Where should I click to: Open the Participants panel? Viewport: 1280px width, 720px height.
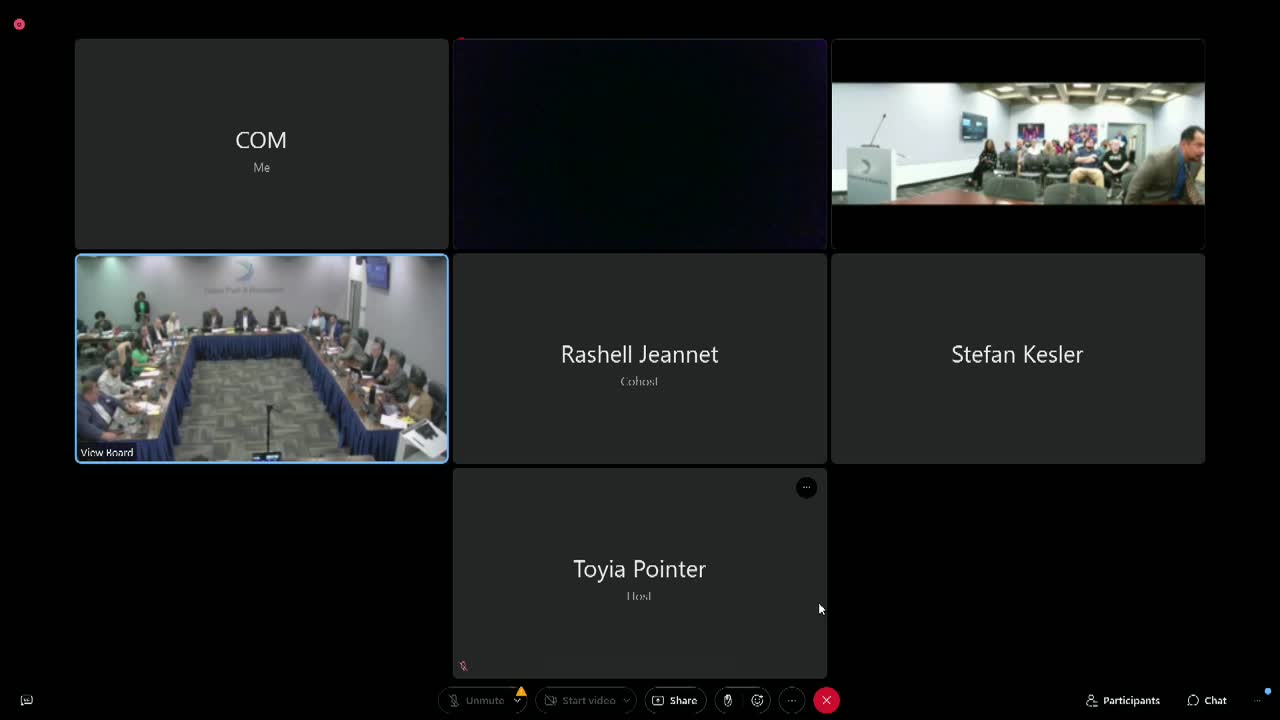[x=1123, y=700]
